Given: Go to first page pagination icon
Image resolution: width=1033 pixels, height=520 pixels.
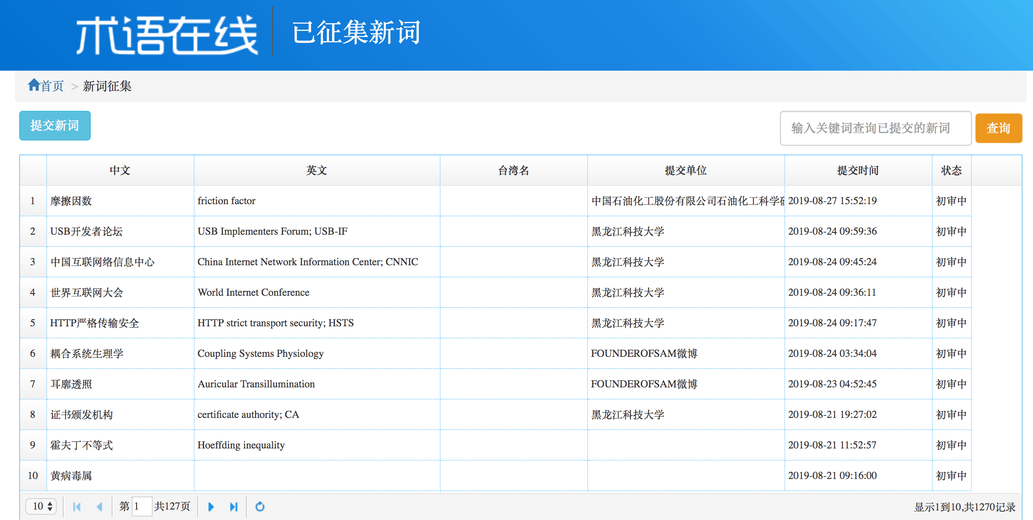Looking at the screenshot, I should [76, 507].
